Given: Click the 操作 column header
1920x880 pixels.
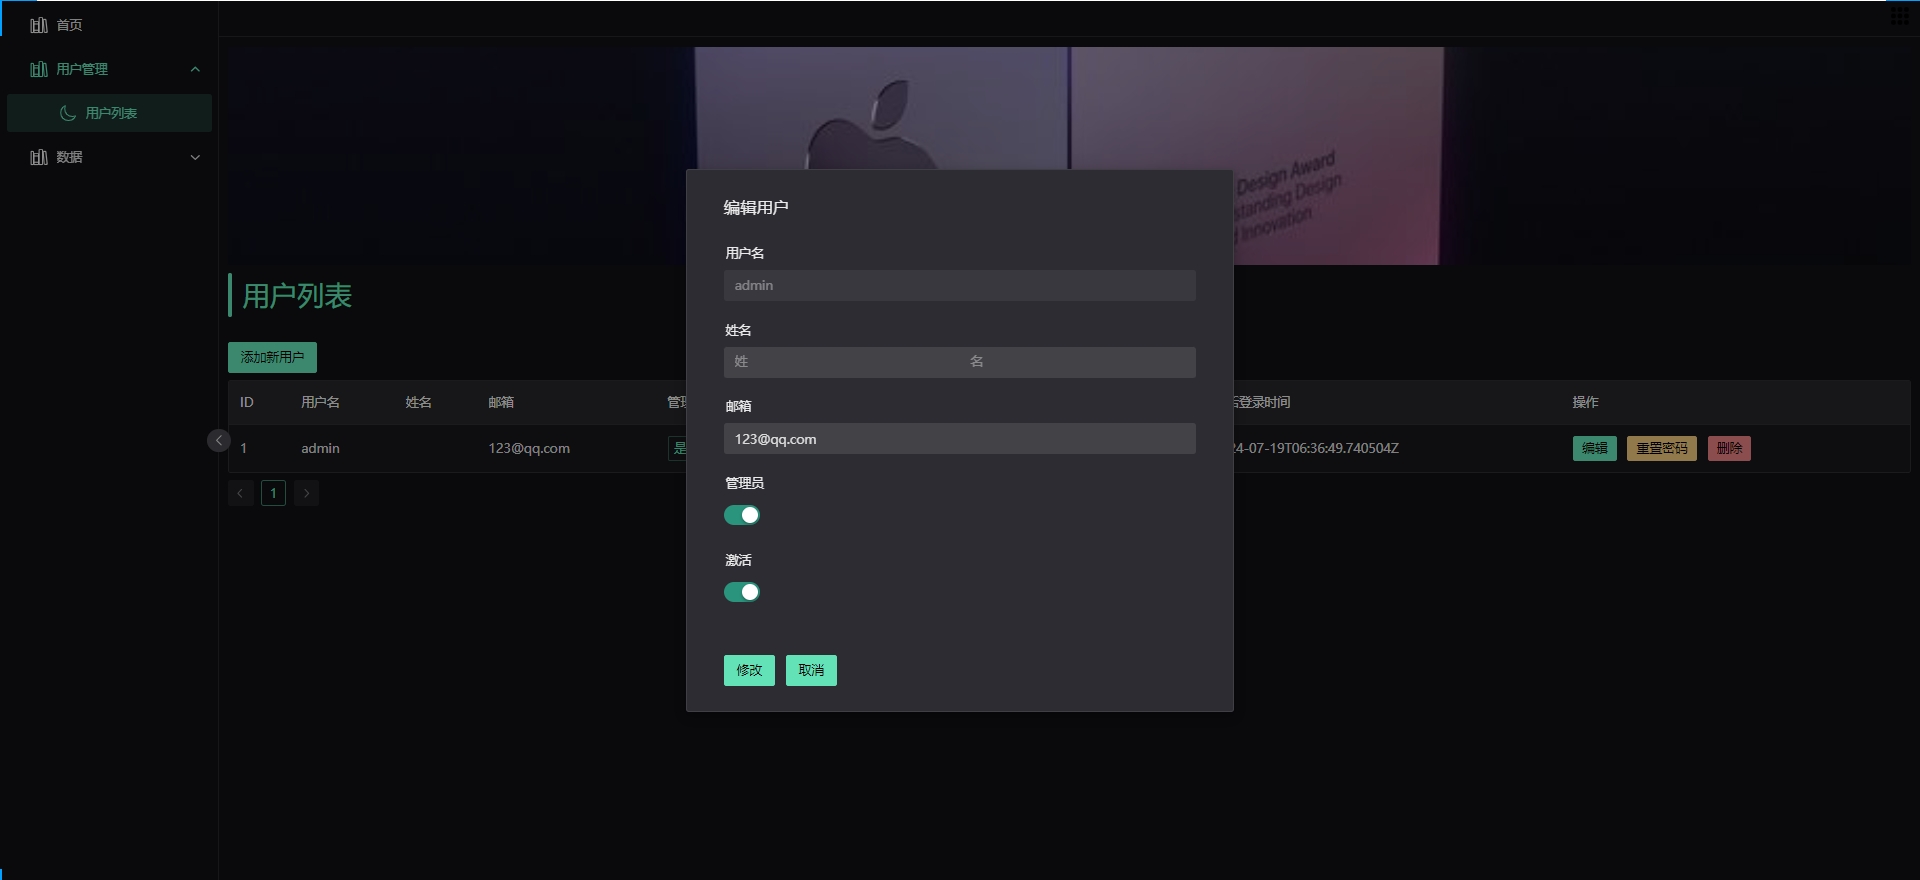Looking at the screenshot, I should coord(1585,402).
